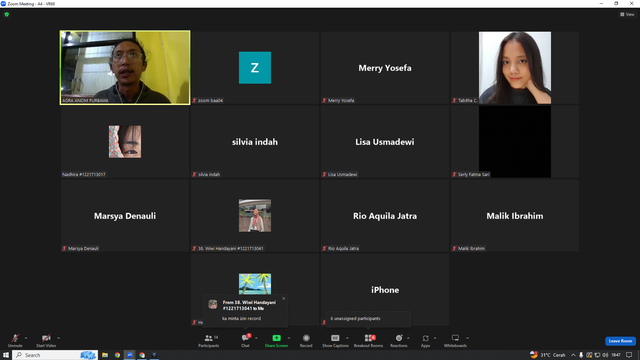
Task: Select the zoom baa04 participant tile
Action: tap(255, 68)
